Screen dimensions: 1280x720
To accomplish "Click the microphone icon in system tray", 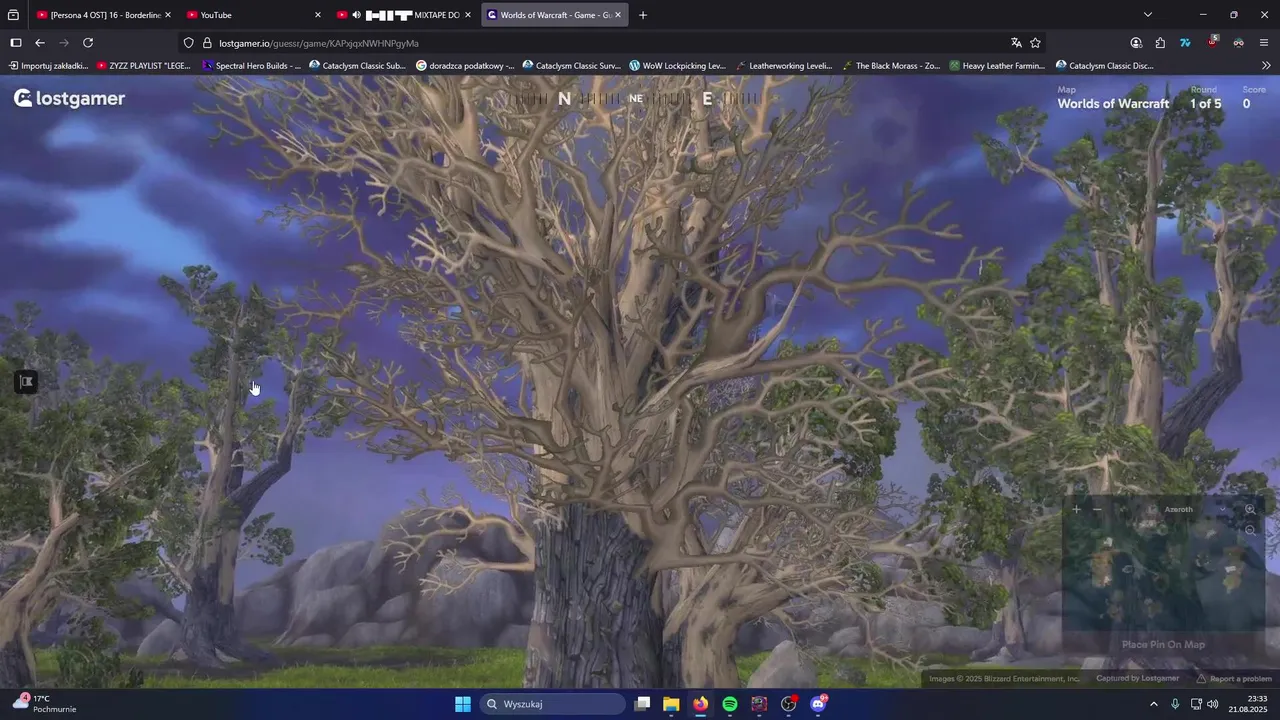I will pos(1175,704).
